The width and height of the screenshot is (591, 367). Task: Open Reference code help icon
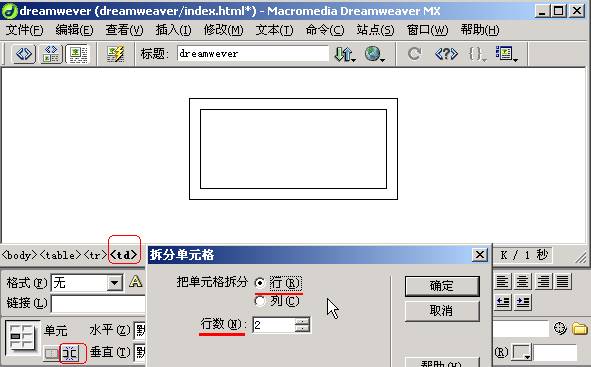point(446,54)
